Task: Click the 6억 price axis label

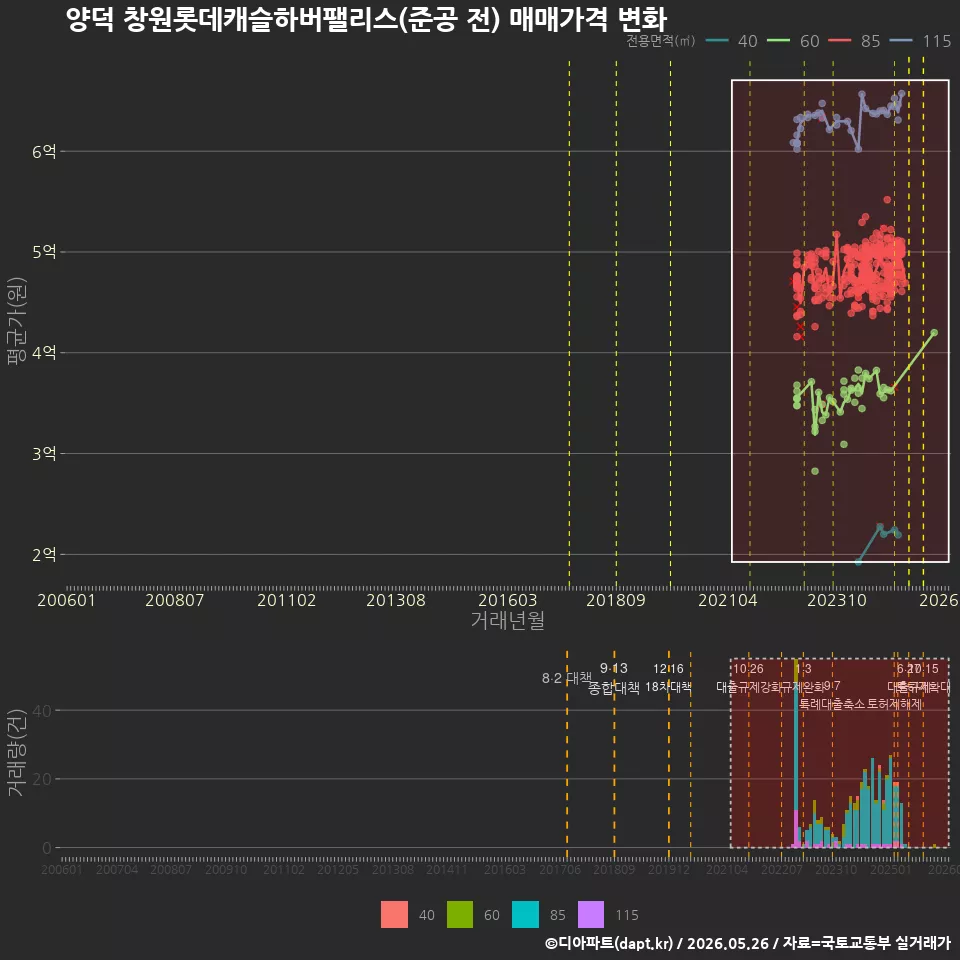Action: [x=44, y=151]
